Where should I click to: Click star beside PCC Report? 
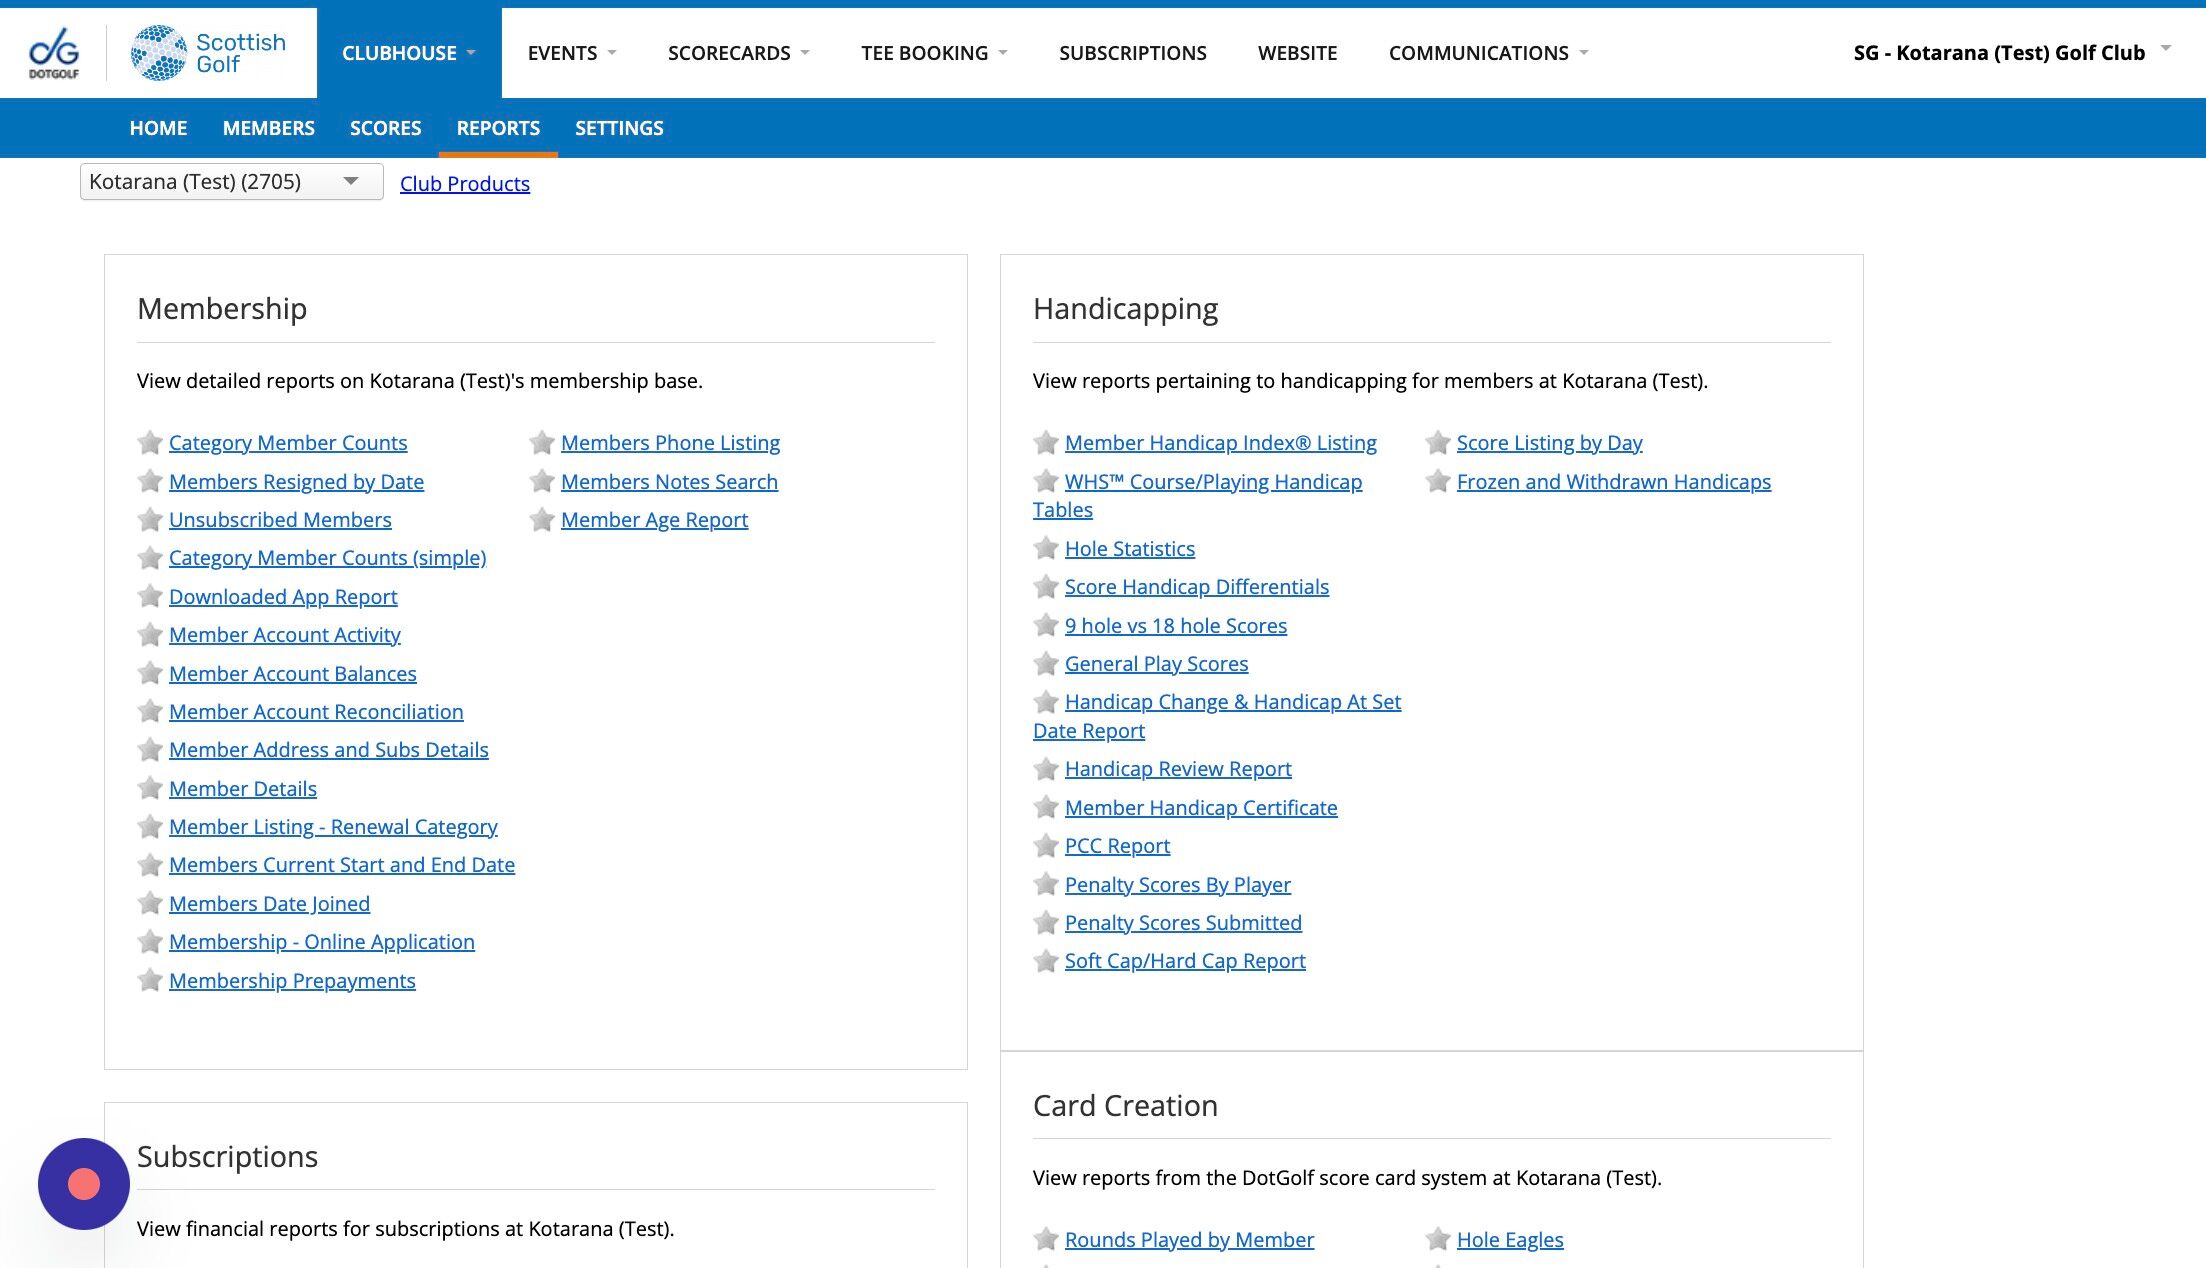coord(1046,846)
